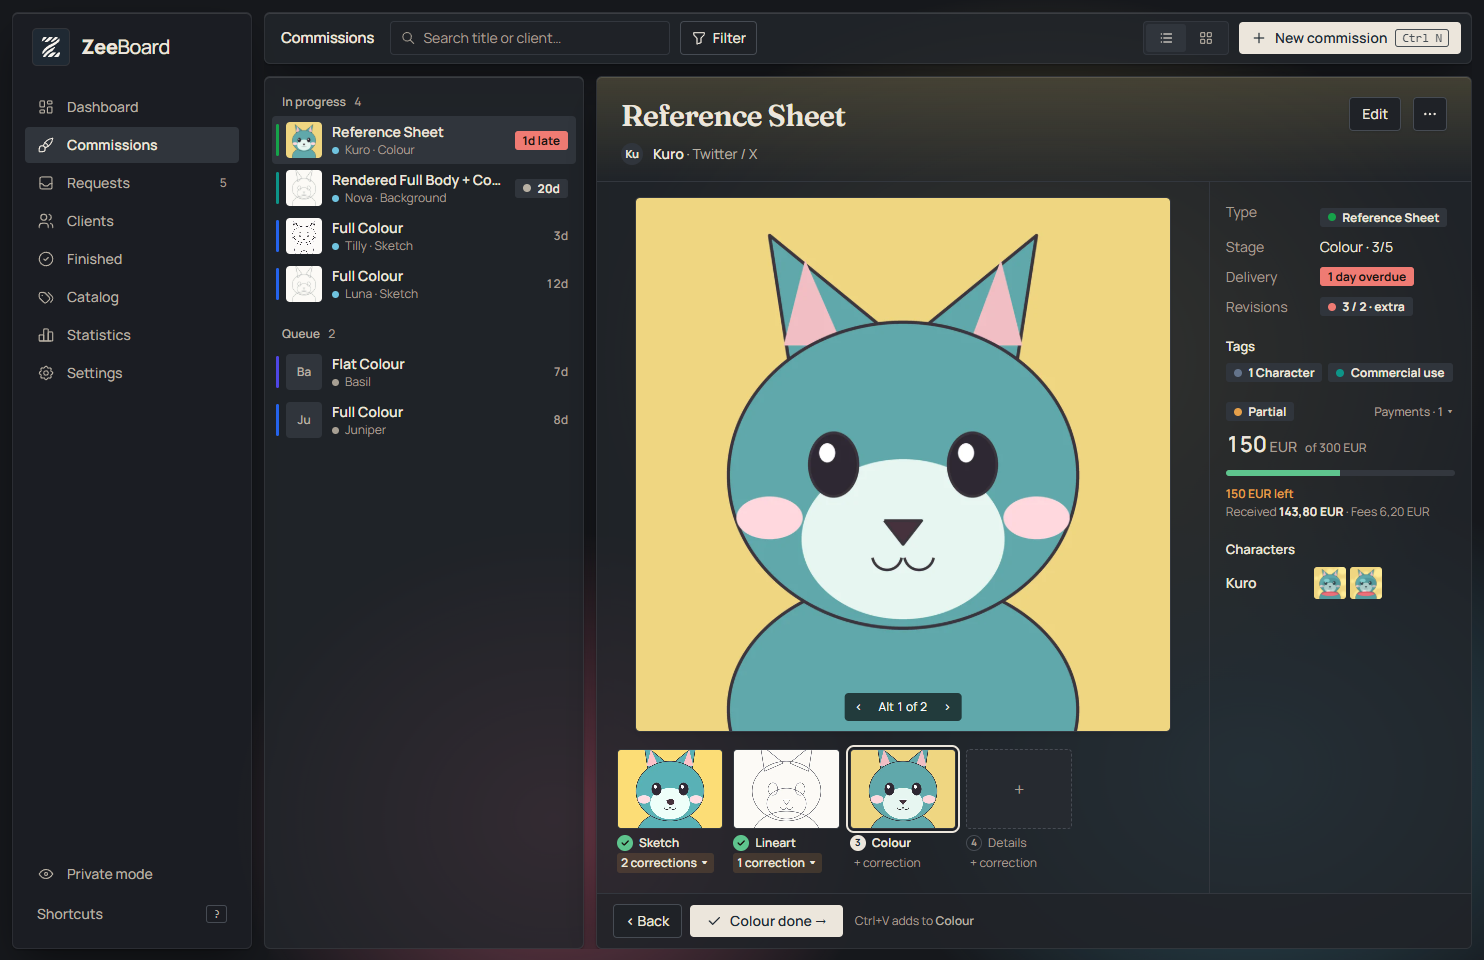The image size is (1484, 960).
Task: Open the Shortcuts help icon
Action: pos(216,914)
